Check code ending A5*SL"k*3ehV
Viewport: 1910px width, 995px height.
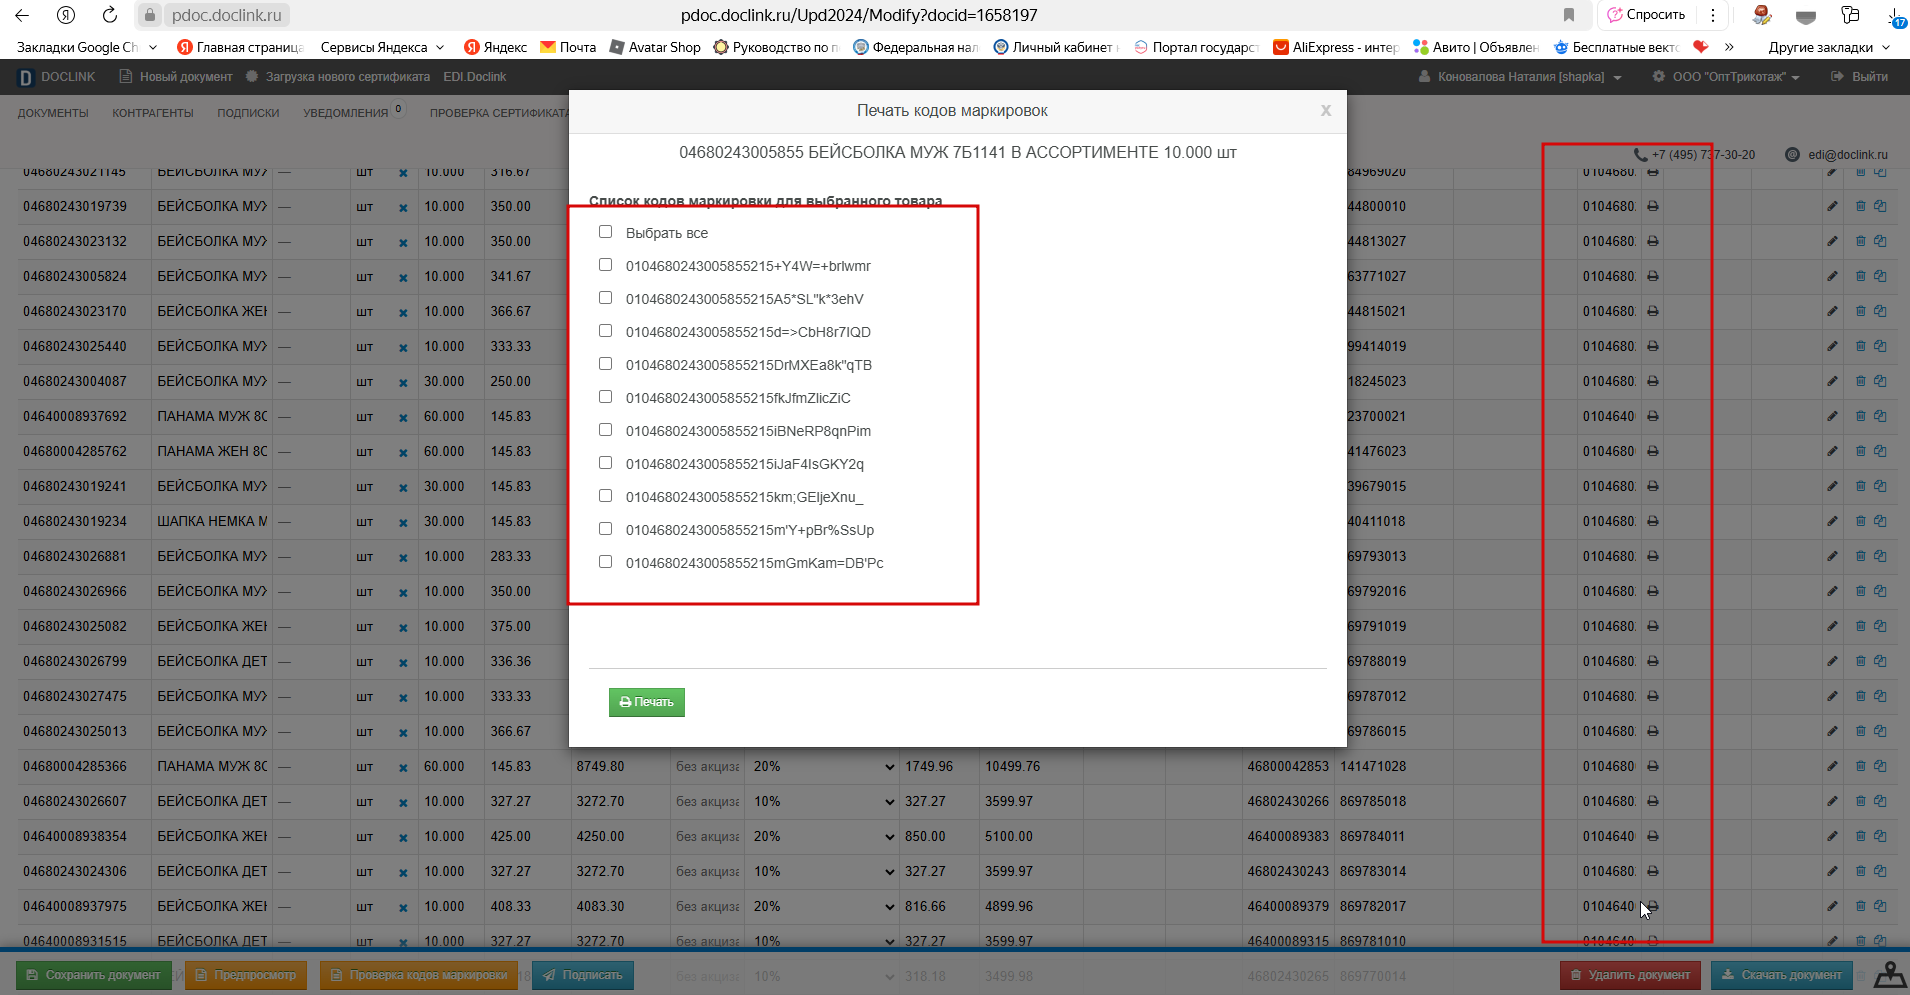pos(605,298)
